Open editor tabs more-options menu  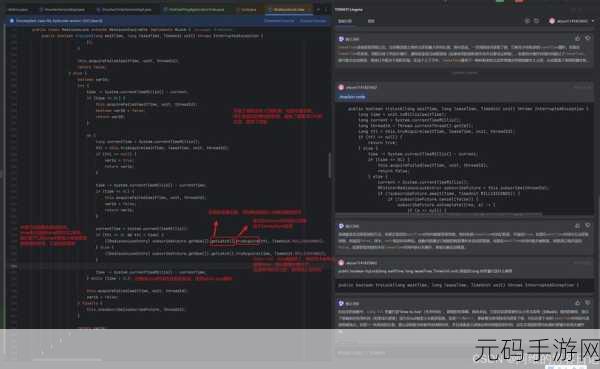(x=326, y=9)
